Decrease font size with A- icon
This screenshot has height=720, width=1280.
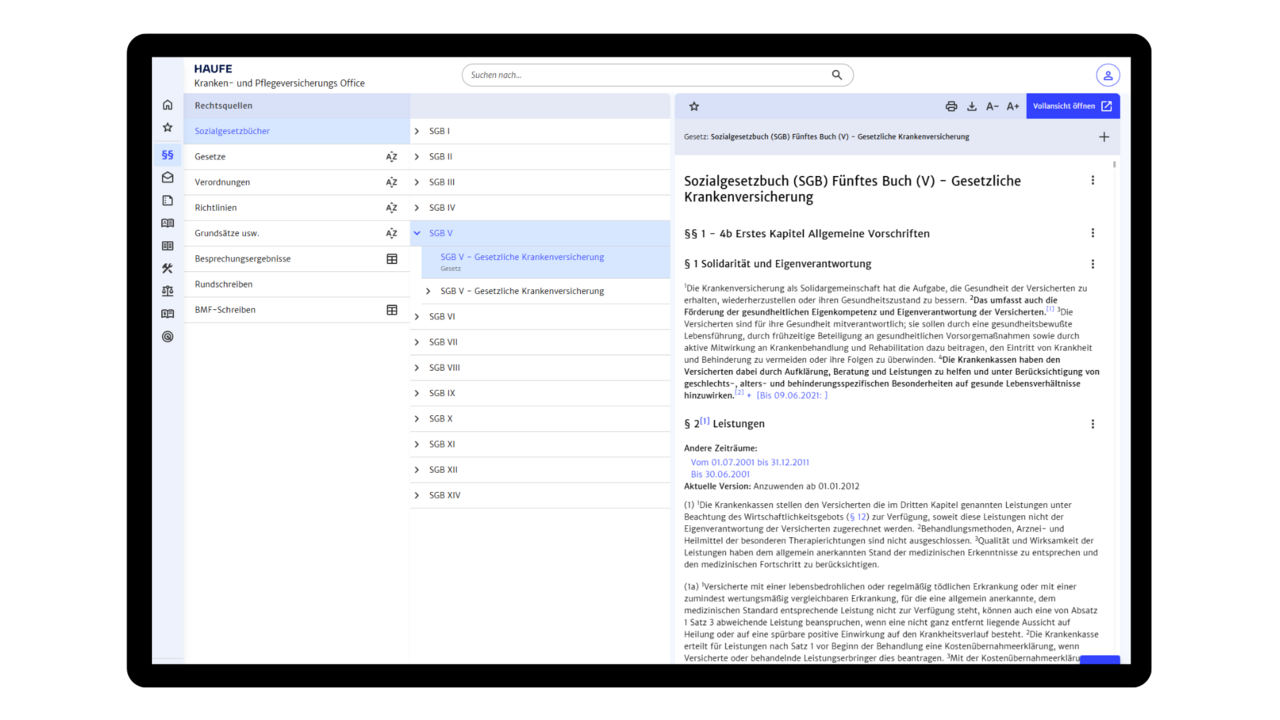tap(992, 106)
